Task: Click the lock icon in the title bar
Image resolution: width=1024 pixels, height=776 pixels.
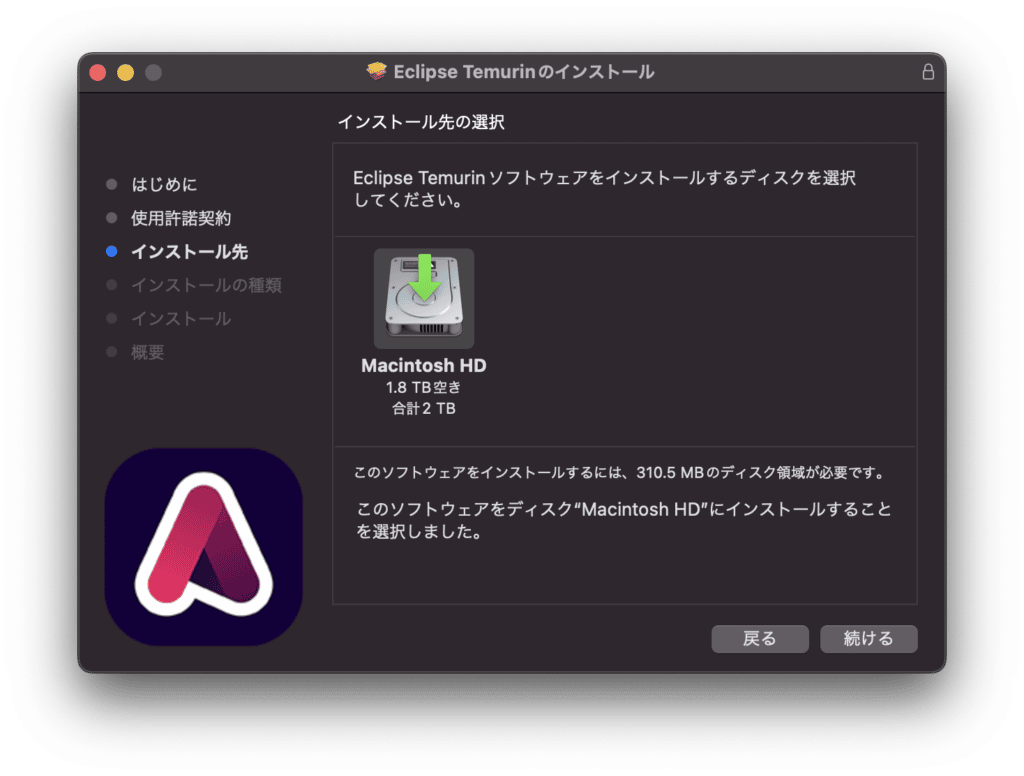Action: click(928, 71)
